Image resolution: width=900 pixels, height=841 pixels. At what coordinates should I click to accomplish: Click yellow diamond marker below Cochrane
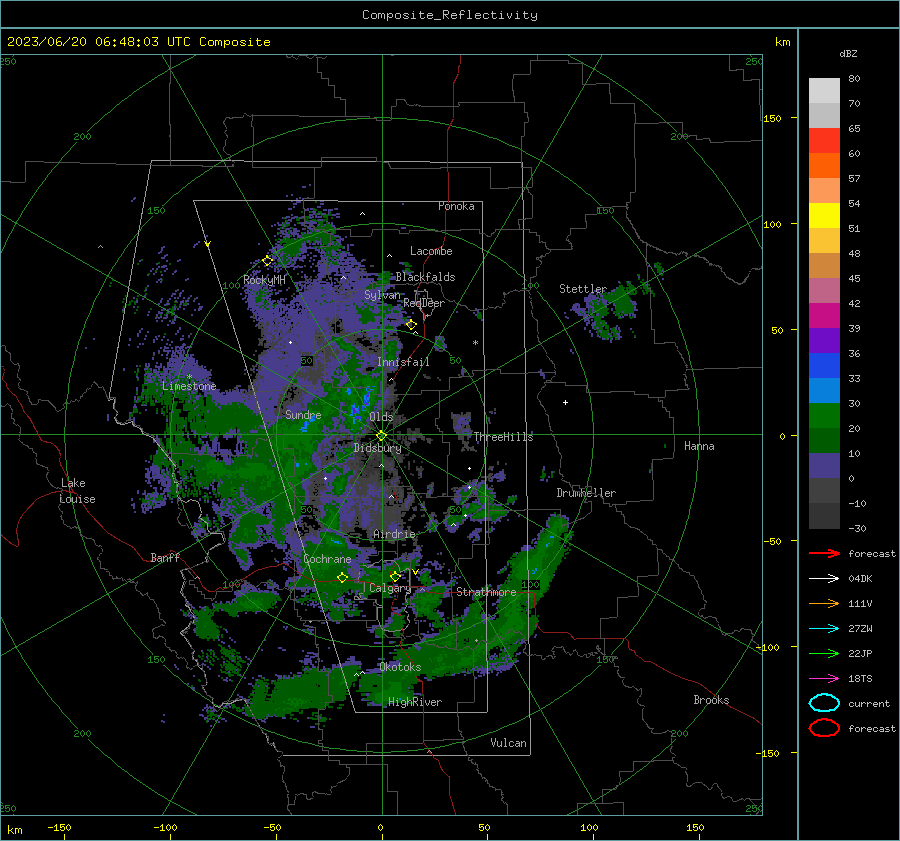(342, 577)
